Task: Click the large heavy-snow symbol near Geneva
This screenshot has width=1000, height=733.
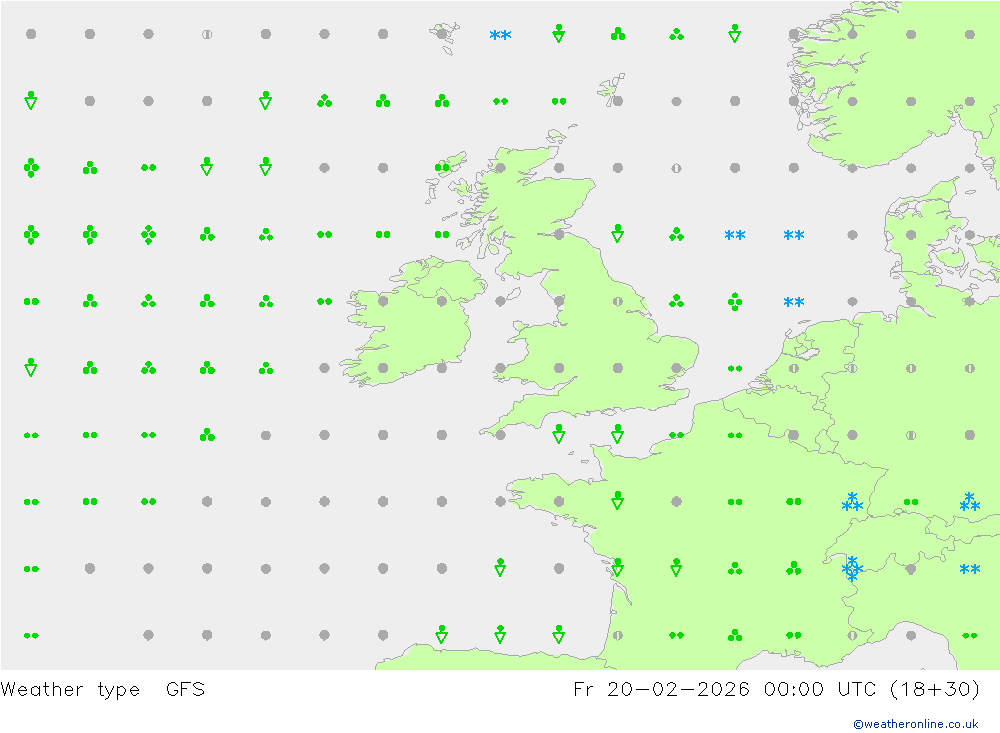Action: [x=852, y=568]
